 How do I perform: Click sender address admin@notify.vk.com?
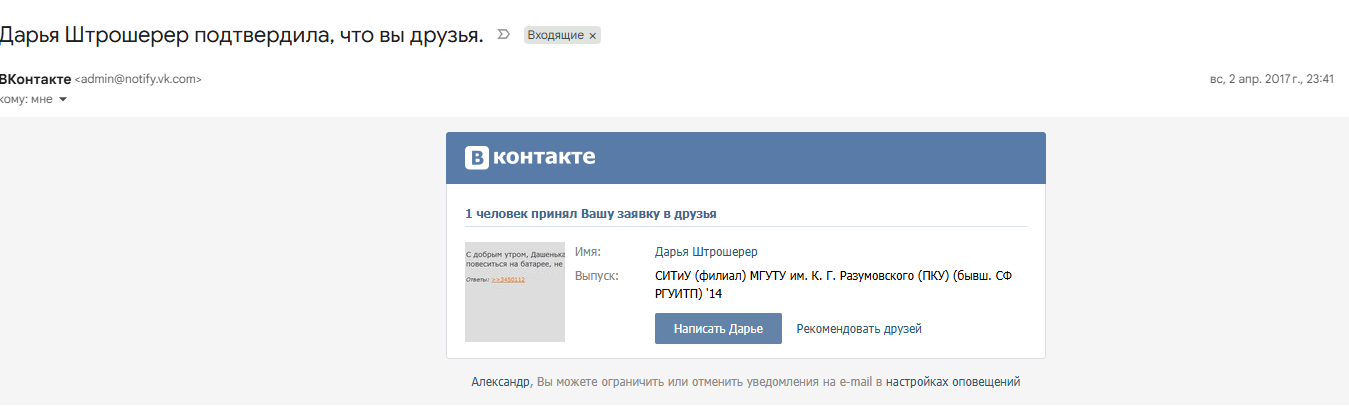(138, 79)
